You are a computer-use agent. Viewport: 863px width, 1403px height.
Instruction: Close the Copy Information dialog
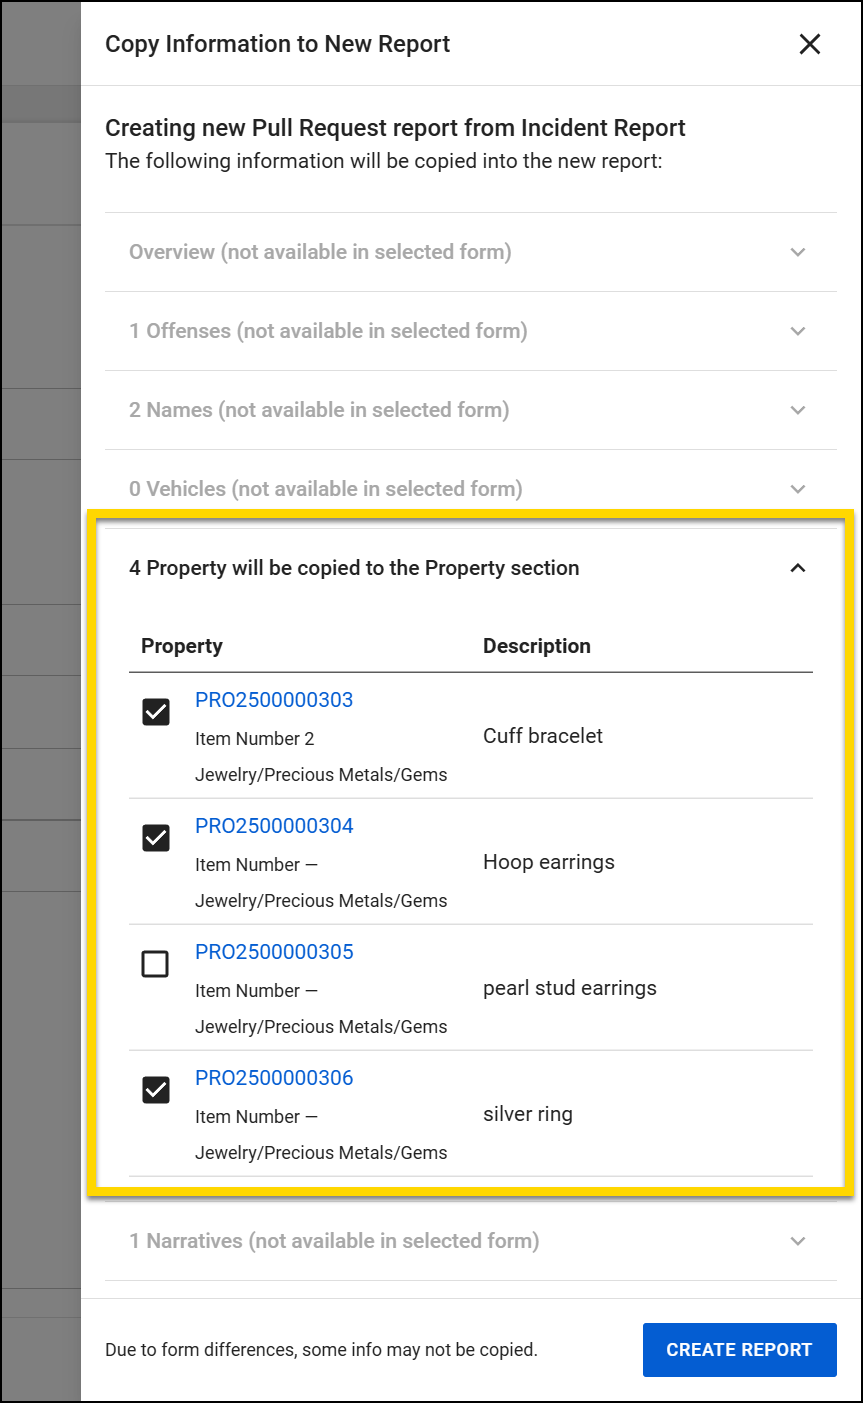[x=809, y=44]
